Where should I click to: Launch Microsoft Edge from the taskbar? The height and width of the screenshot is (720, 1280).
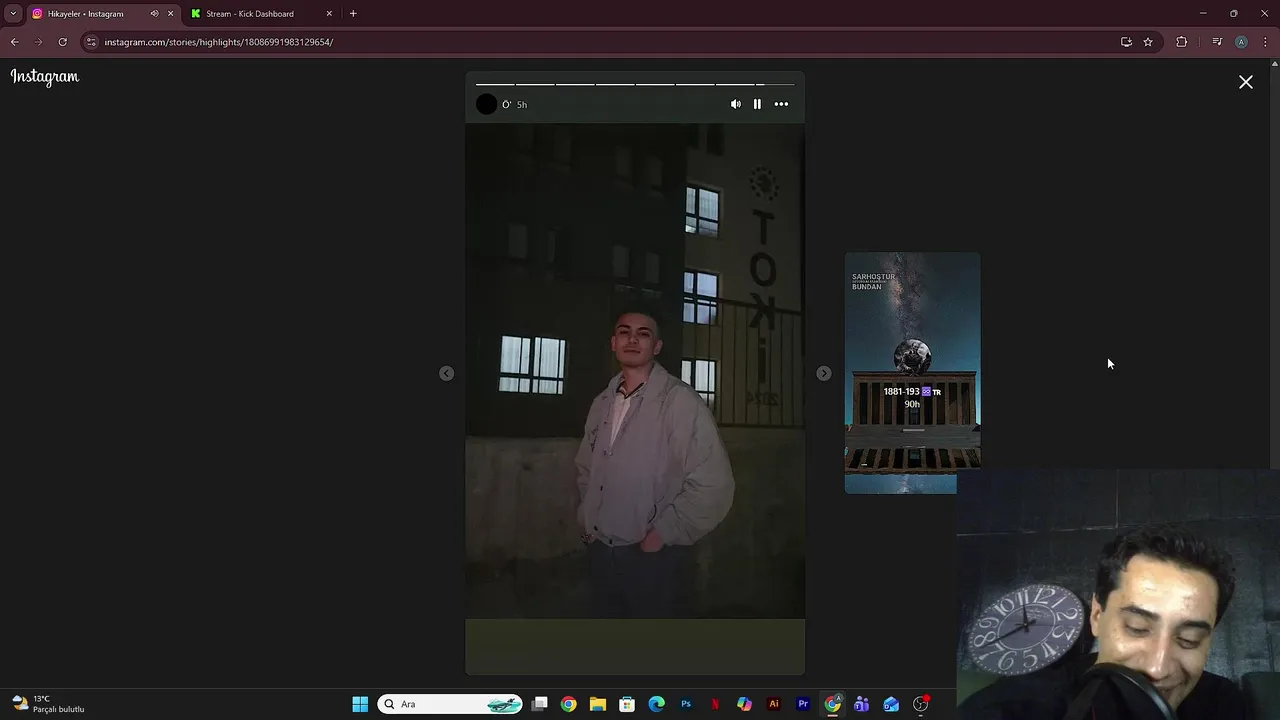click(656, 704)
